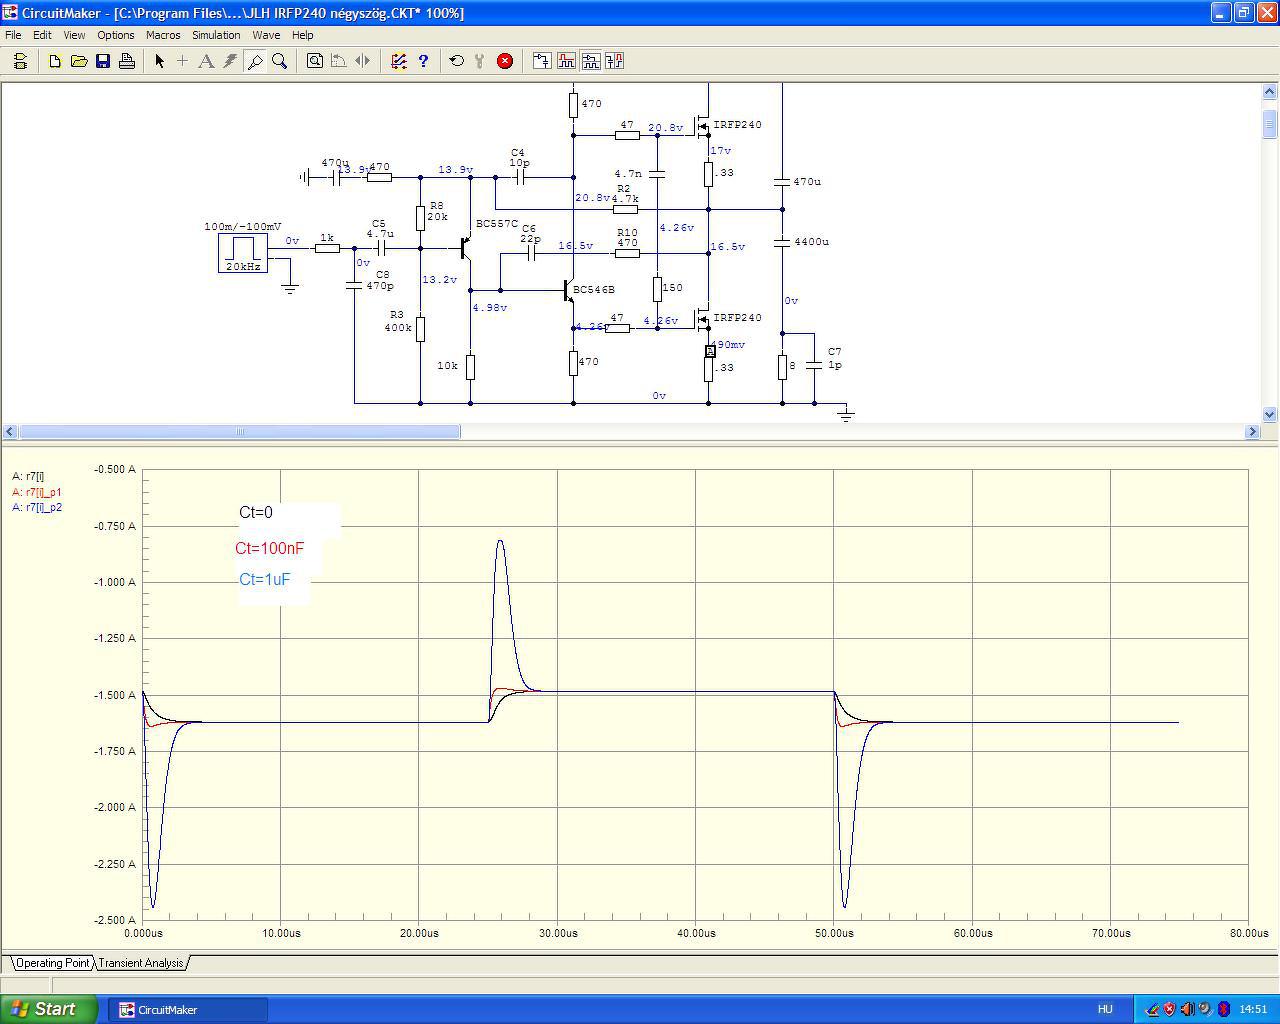Screen dimensions: 1280x1024
Task: Click the BC546B transistor label
Action: [594, 290]
